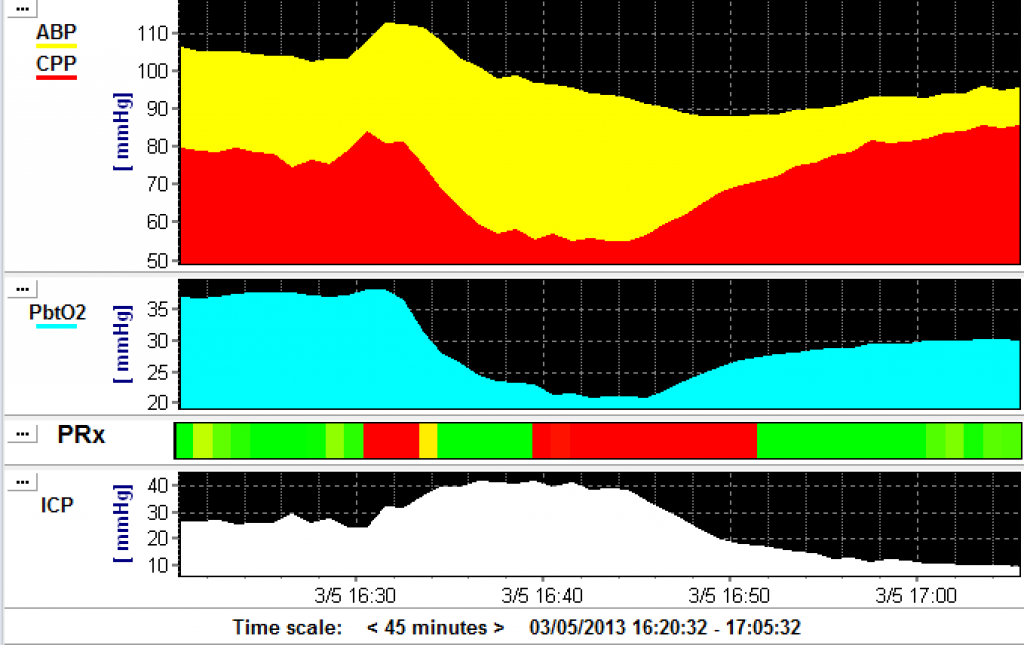Click the PRx panel label

tap(82, 434)
